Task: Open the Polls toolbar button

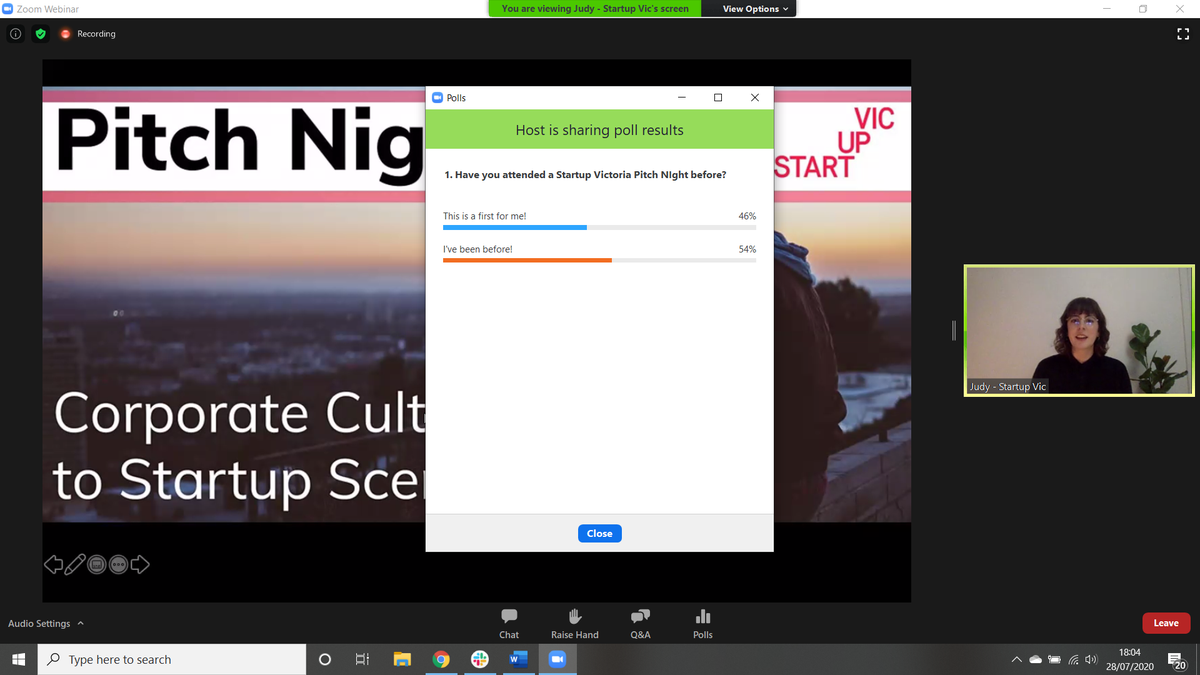Action: point(703,623)
